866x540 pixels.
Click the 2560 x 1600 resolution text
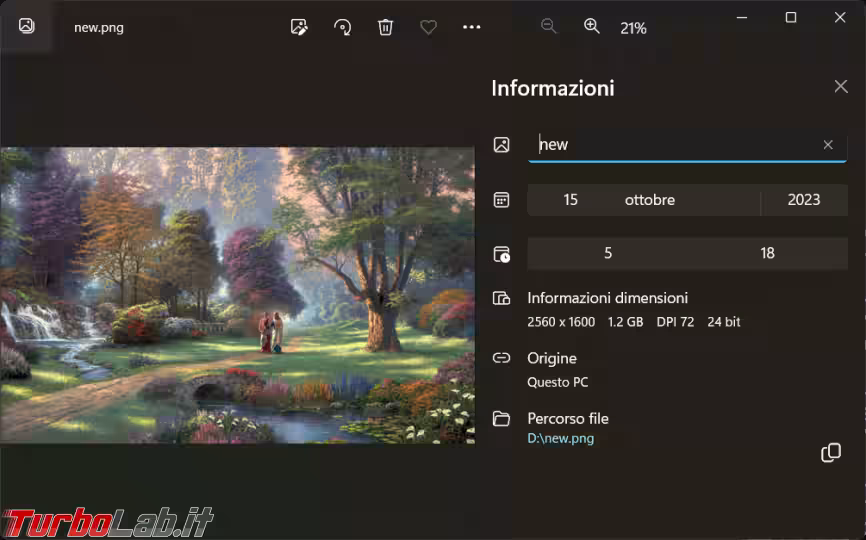click(561, 322)
